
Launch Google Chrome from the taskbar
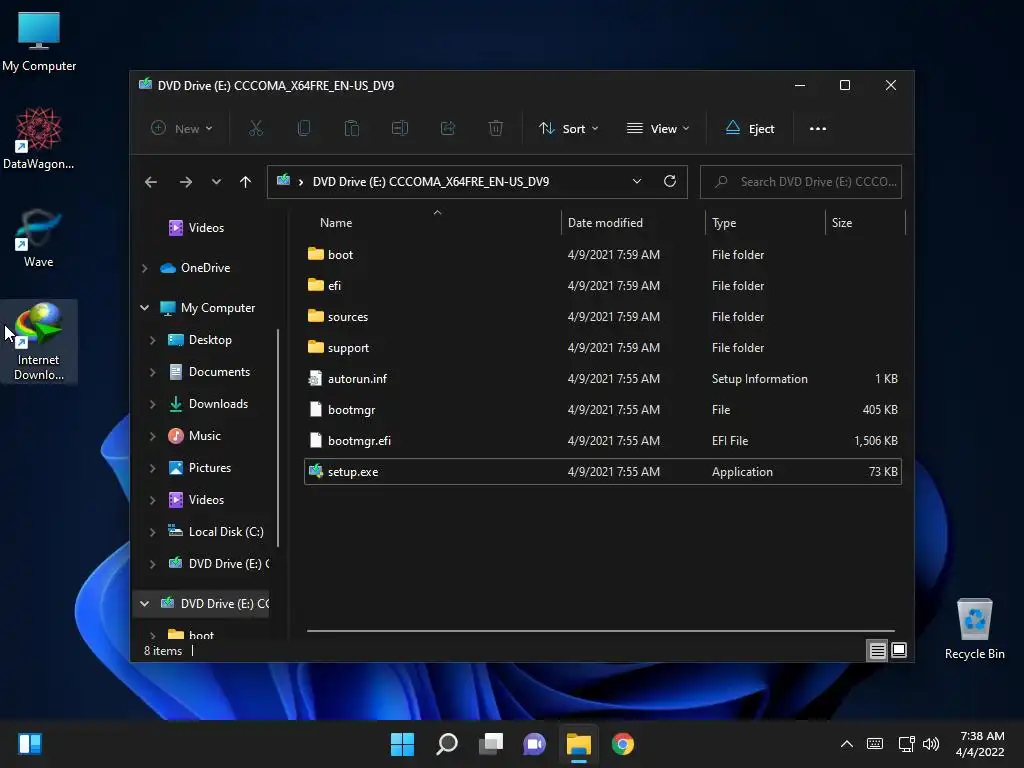coord(623,744)
